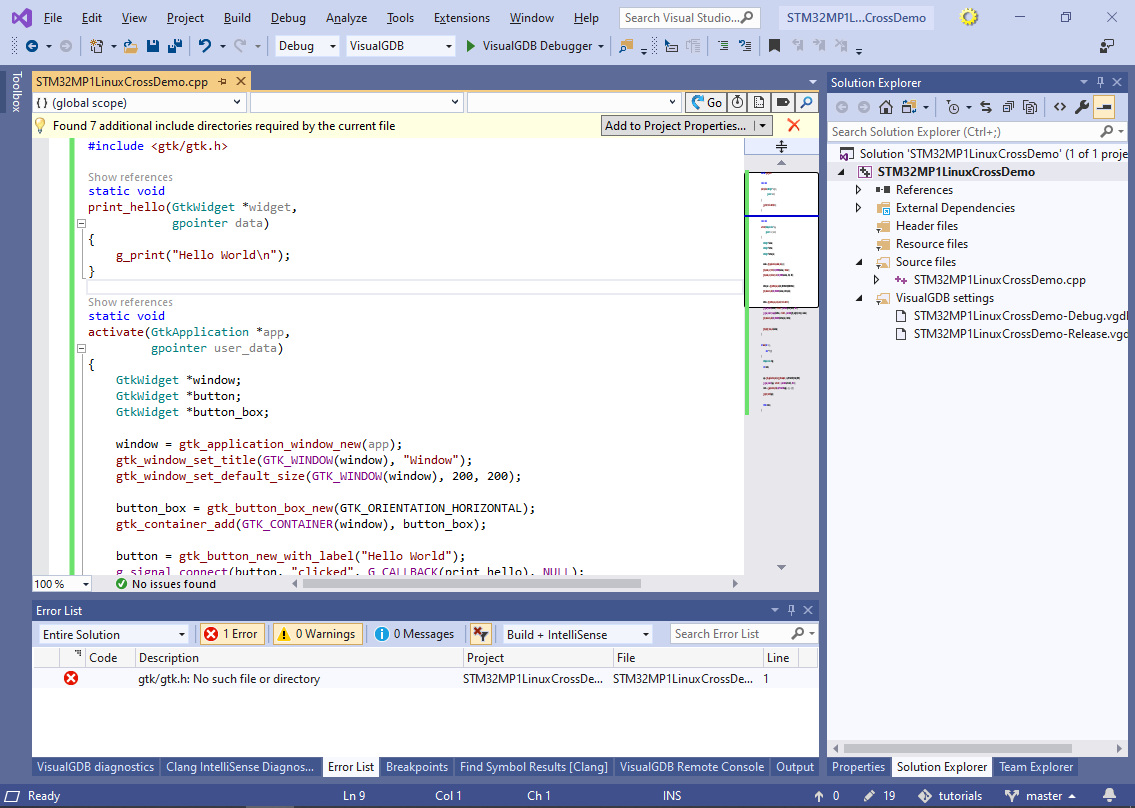Screen dimensions: 1135x808
Task: Click the Open File folder icon
Action: [130, 46]
